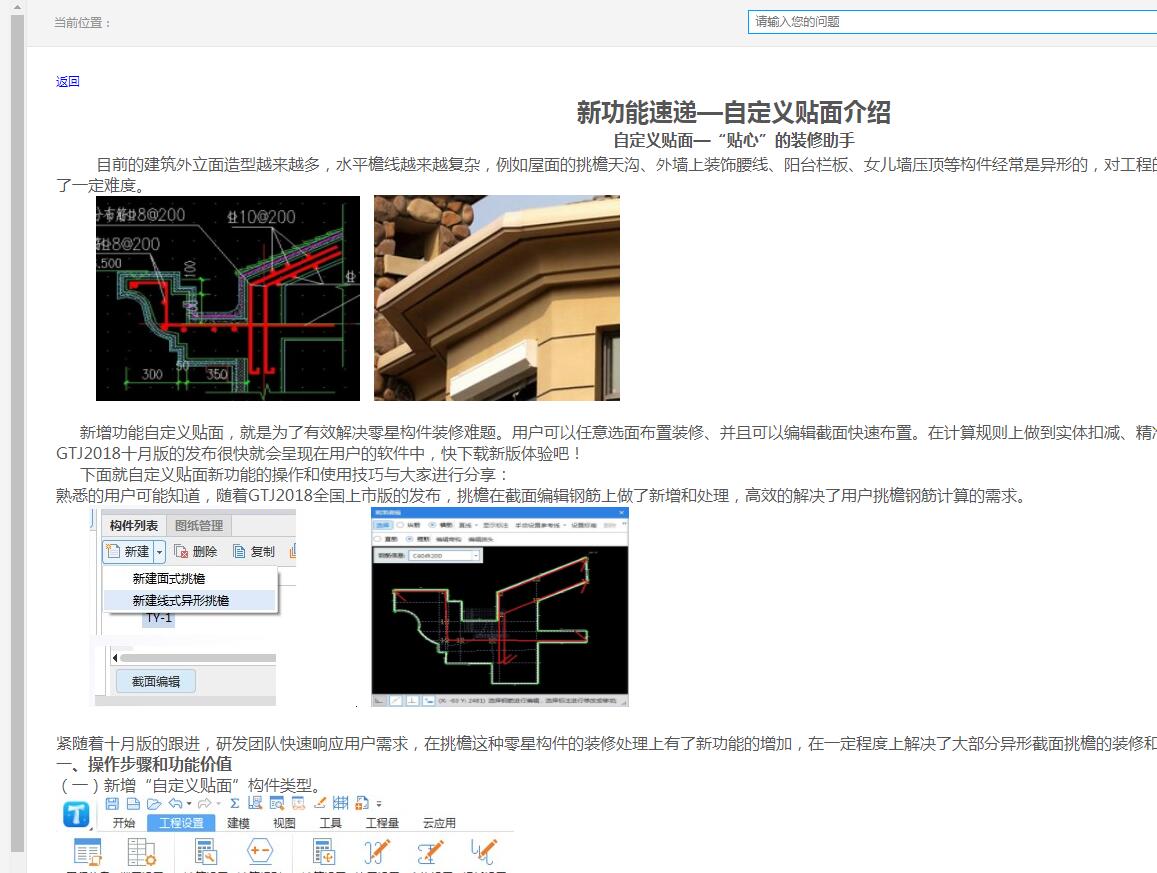Select the checked radio button in section editor second row
Viewport: 1157px width, 873px height.
tap(410, 539)
